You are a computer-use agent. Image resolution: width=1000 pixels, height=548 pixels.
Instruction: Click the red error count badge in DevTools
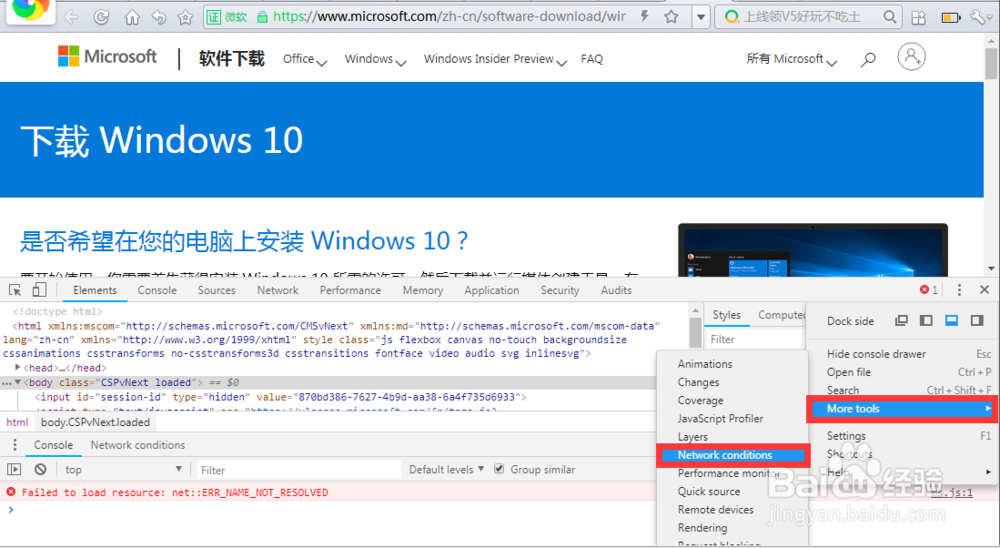(929, 290)
